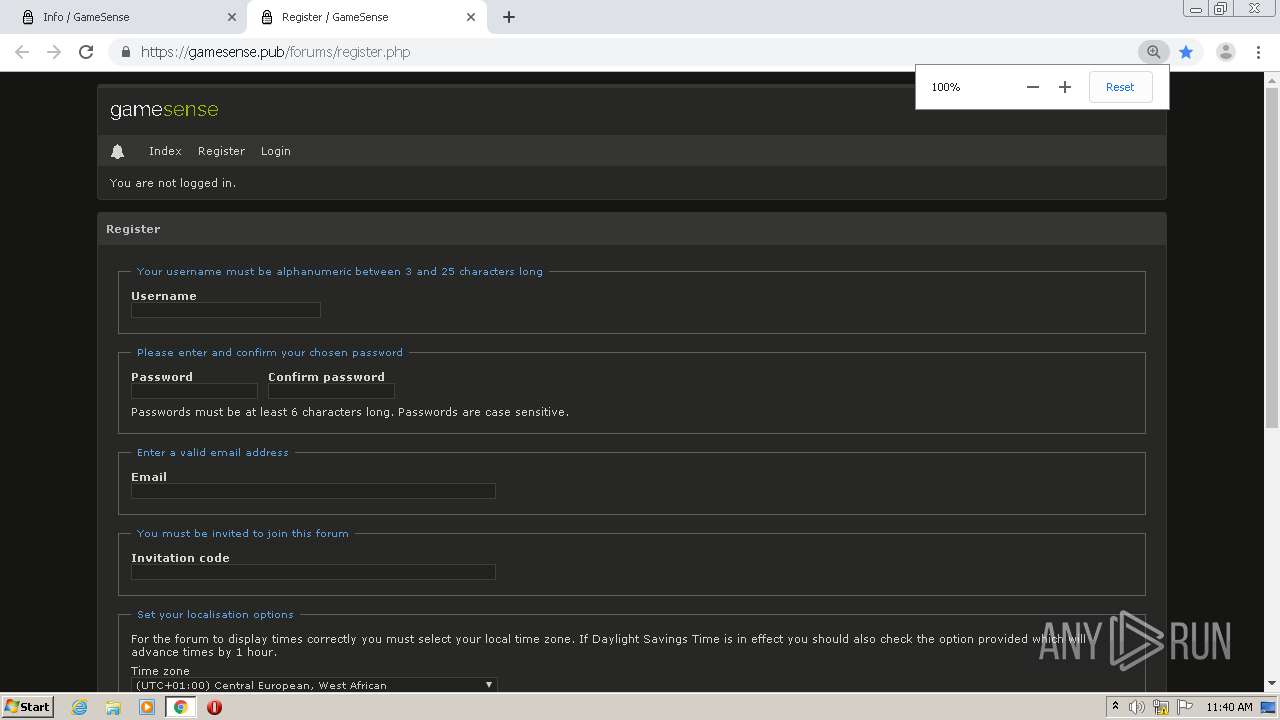Open the action center flag icon
This screenshot has width=1280, height=720.
click(1184, 707)
